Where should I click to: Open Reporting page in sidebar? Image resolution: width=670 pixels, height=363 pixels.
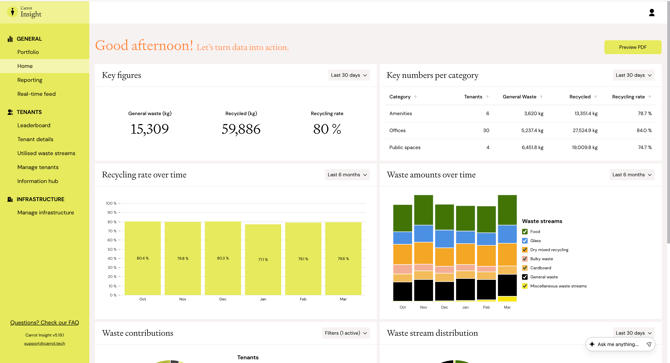29,80
